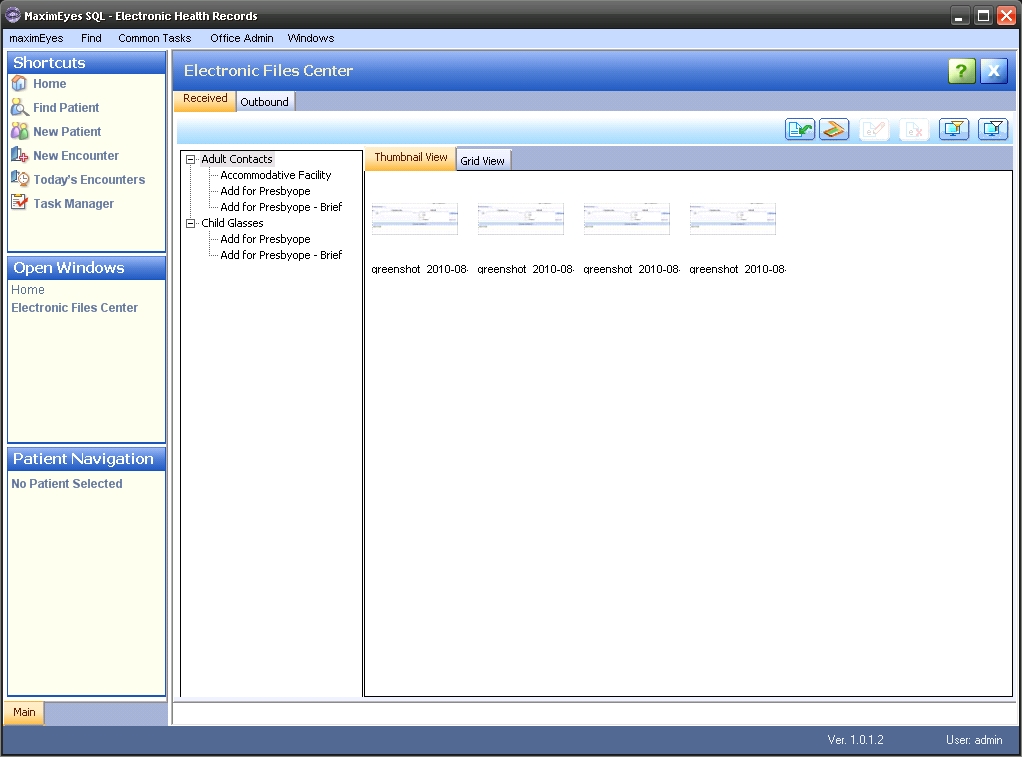Screen dimensions: 1022x757
Task: Open the Office Admin menu
Action: point(242,38)
